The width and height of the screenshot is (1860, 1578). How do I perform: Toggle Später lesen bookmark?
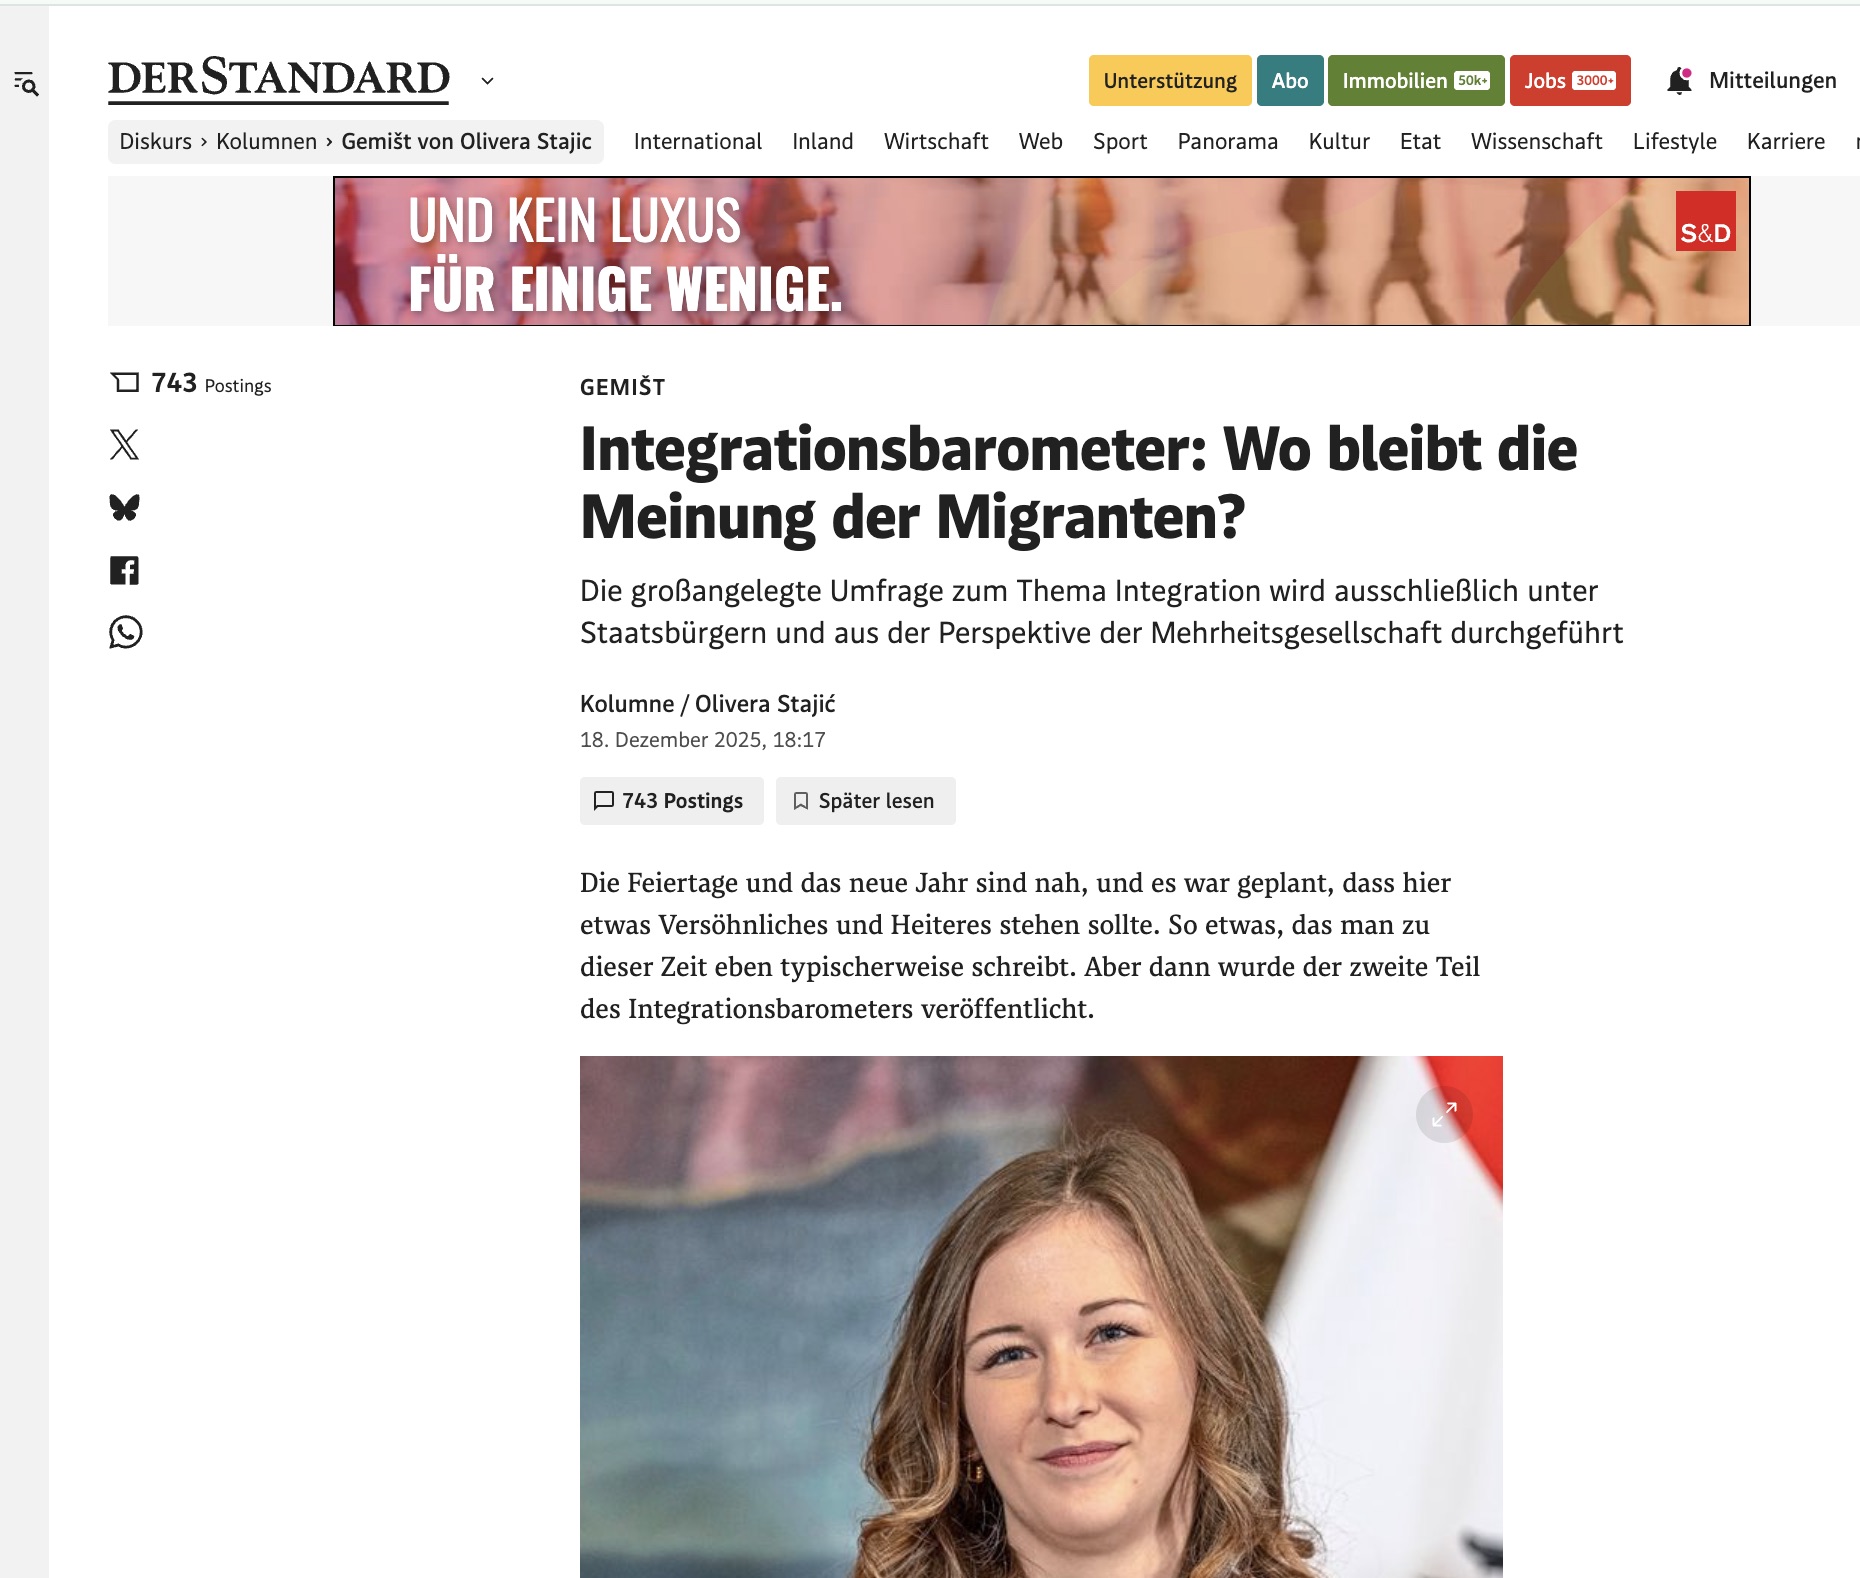tap(865, 801)
